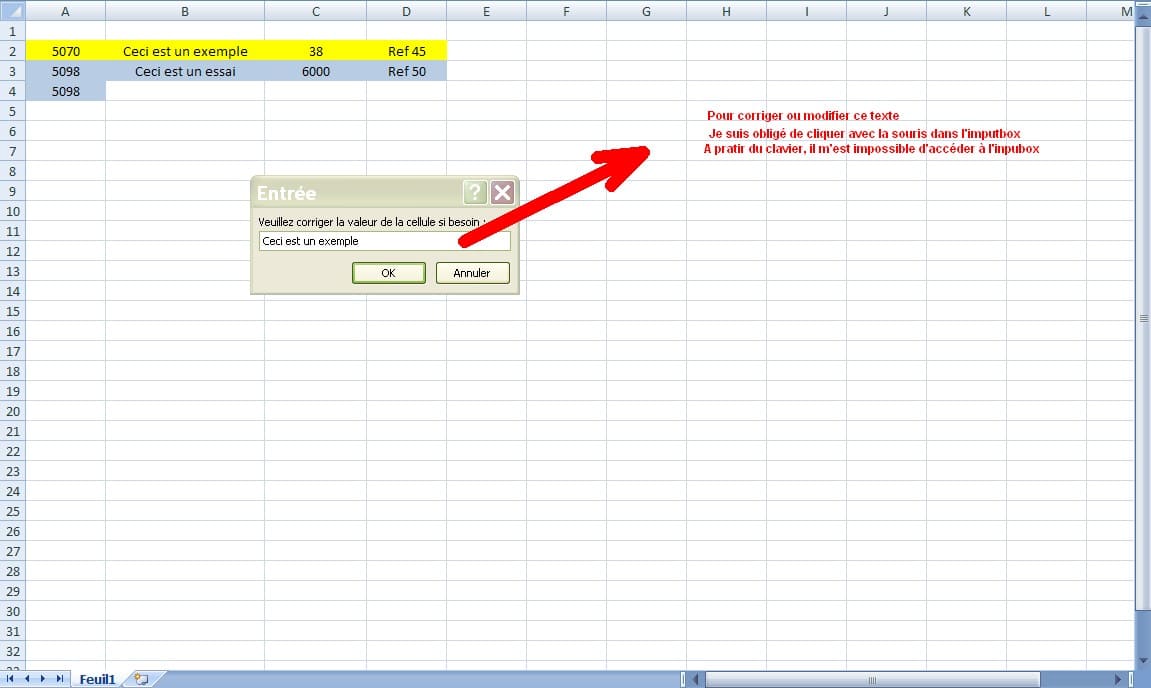The width and height of the screenshot is (1151, 688).
Task: Select row 3 header
Action: 12,71
